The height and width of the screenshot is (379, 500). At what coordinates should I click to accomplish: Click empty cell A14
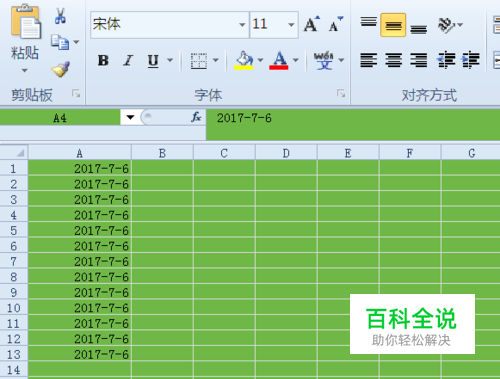click(x=80, y=369)
